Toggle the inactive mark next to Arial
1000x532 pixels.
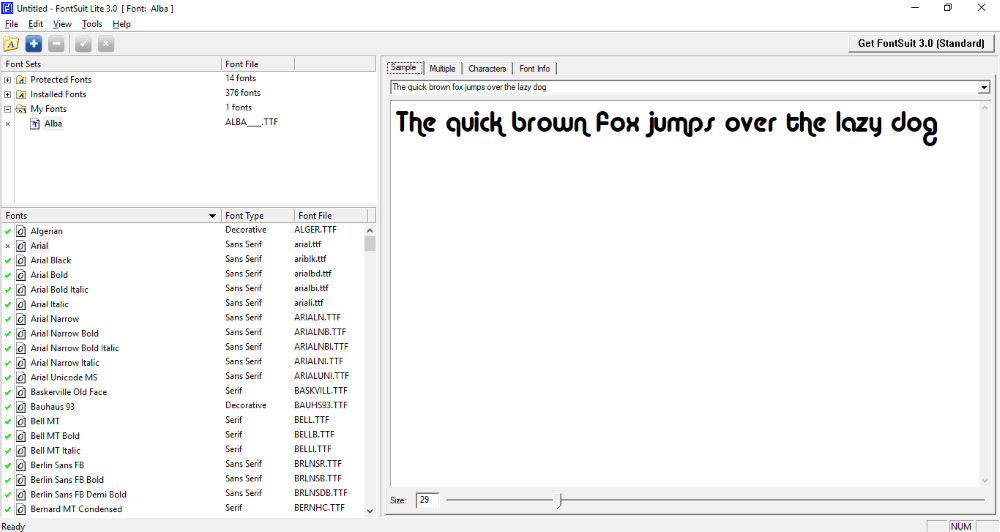coord(8,246)
